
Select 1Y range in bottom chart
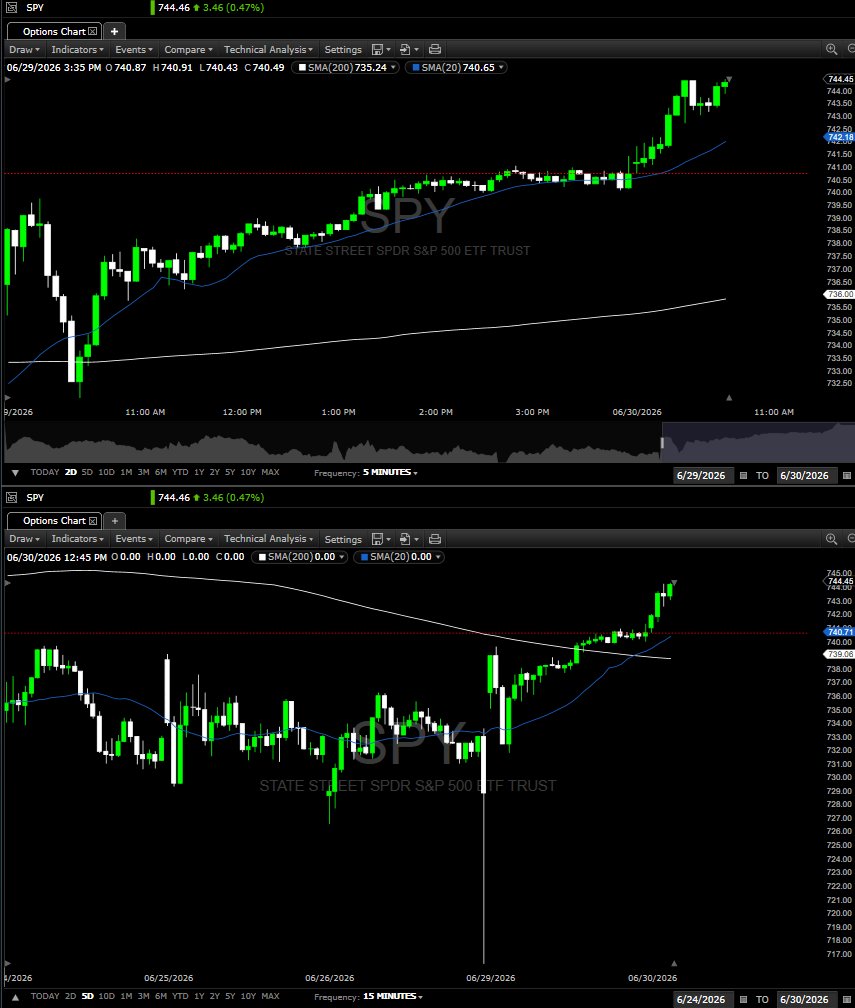(199, 996)
